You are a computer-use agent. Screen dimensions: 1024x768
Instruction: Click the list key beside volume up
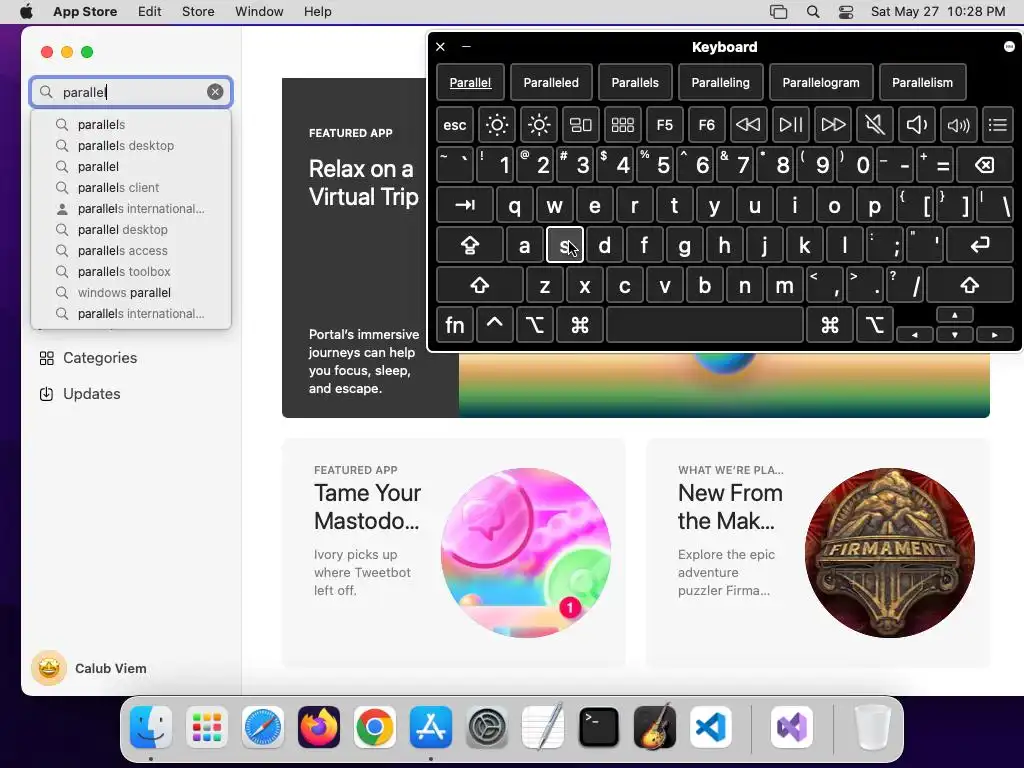[x=998, y=125]
